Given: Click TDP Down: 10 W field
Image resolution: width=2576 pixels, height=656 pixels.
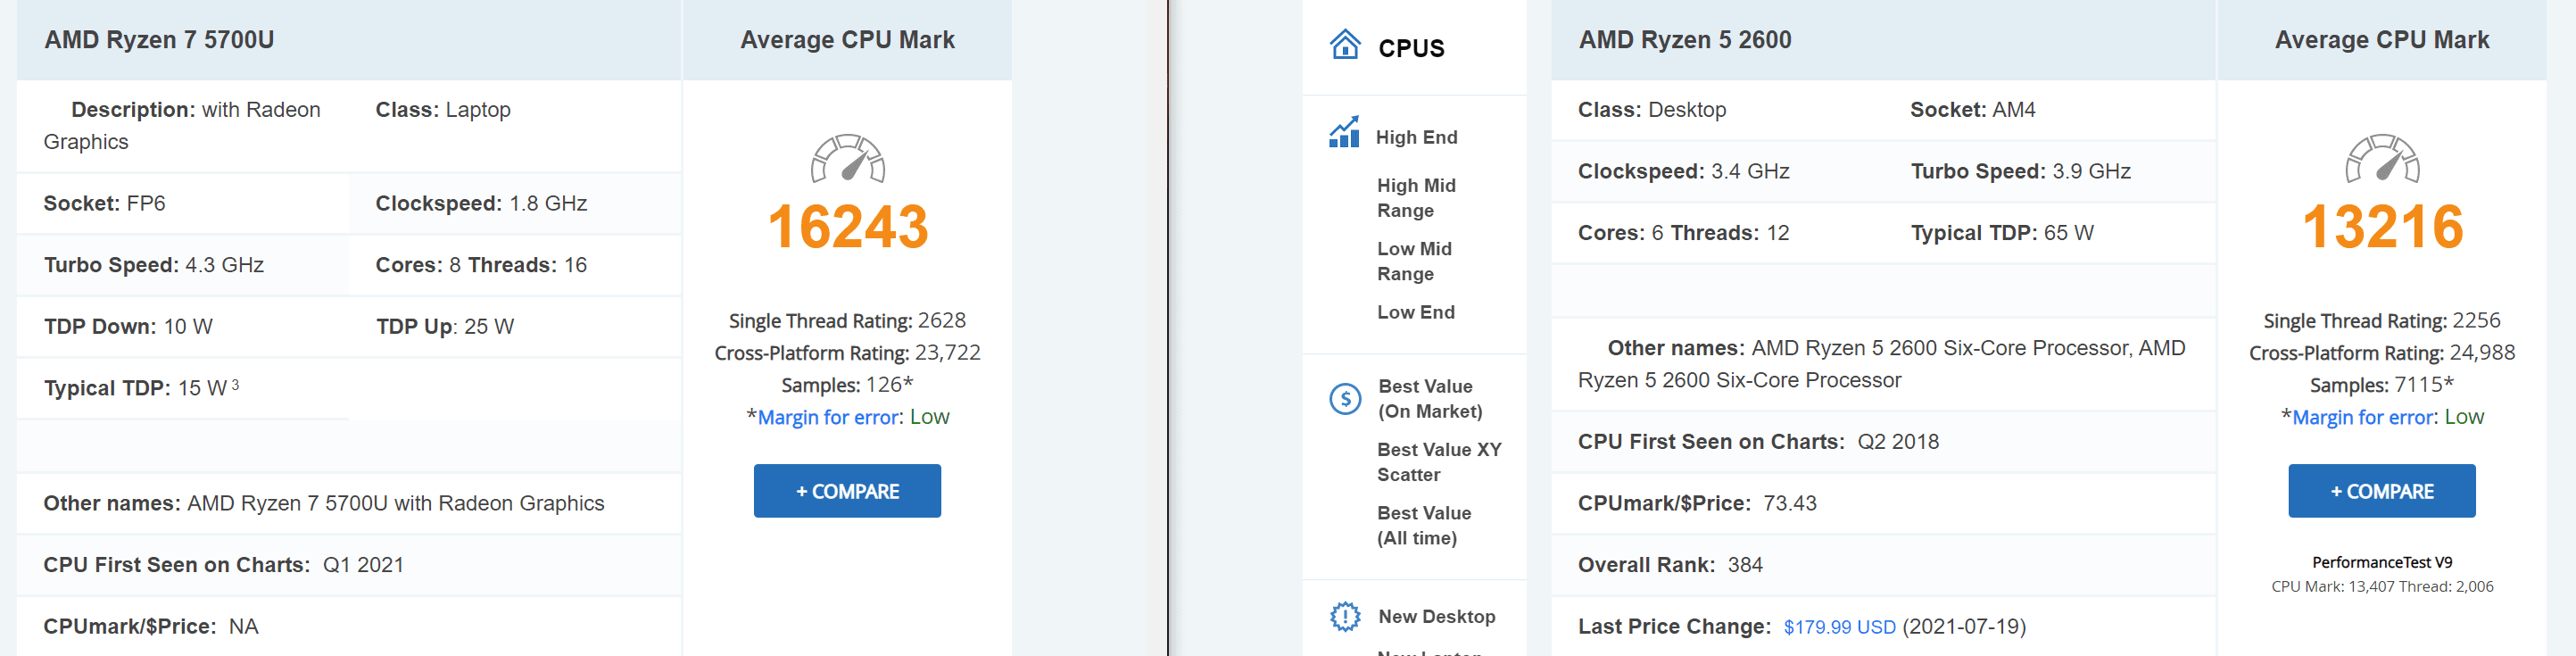Looking at the screenshot, I should click(128, 327).
